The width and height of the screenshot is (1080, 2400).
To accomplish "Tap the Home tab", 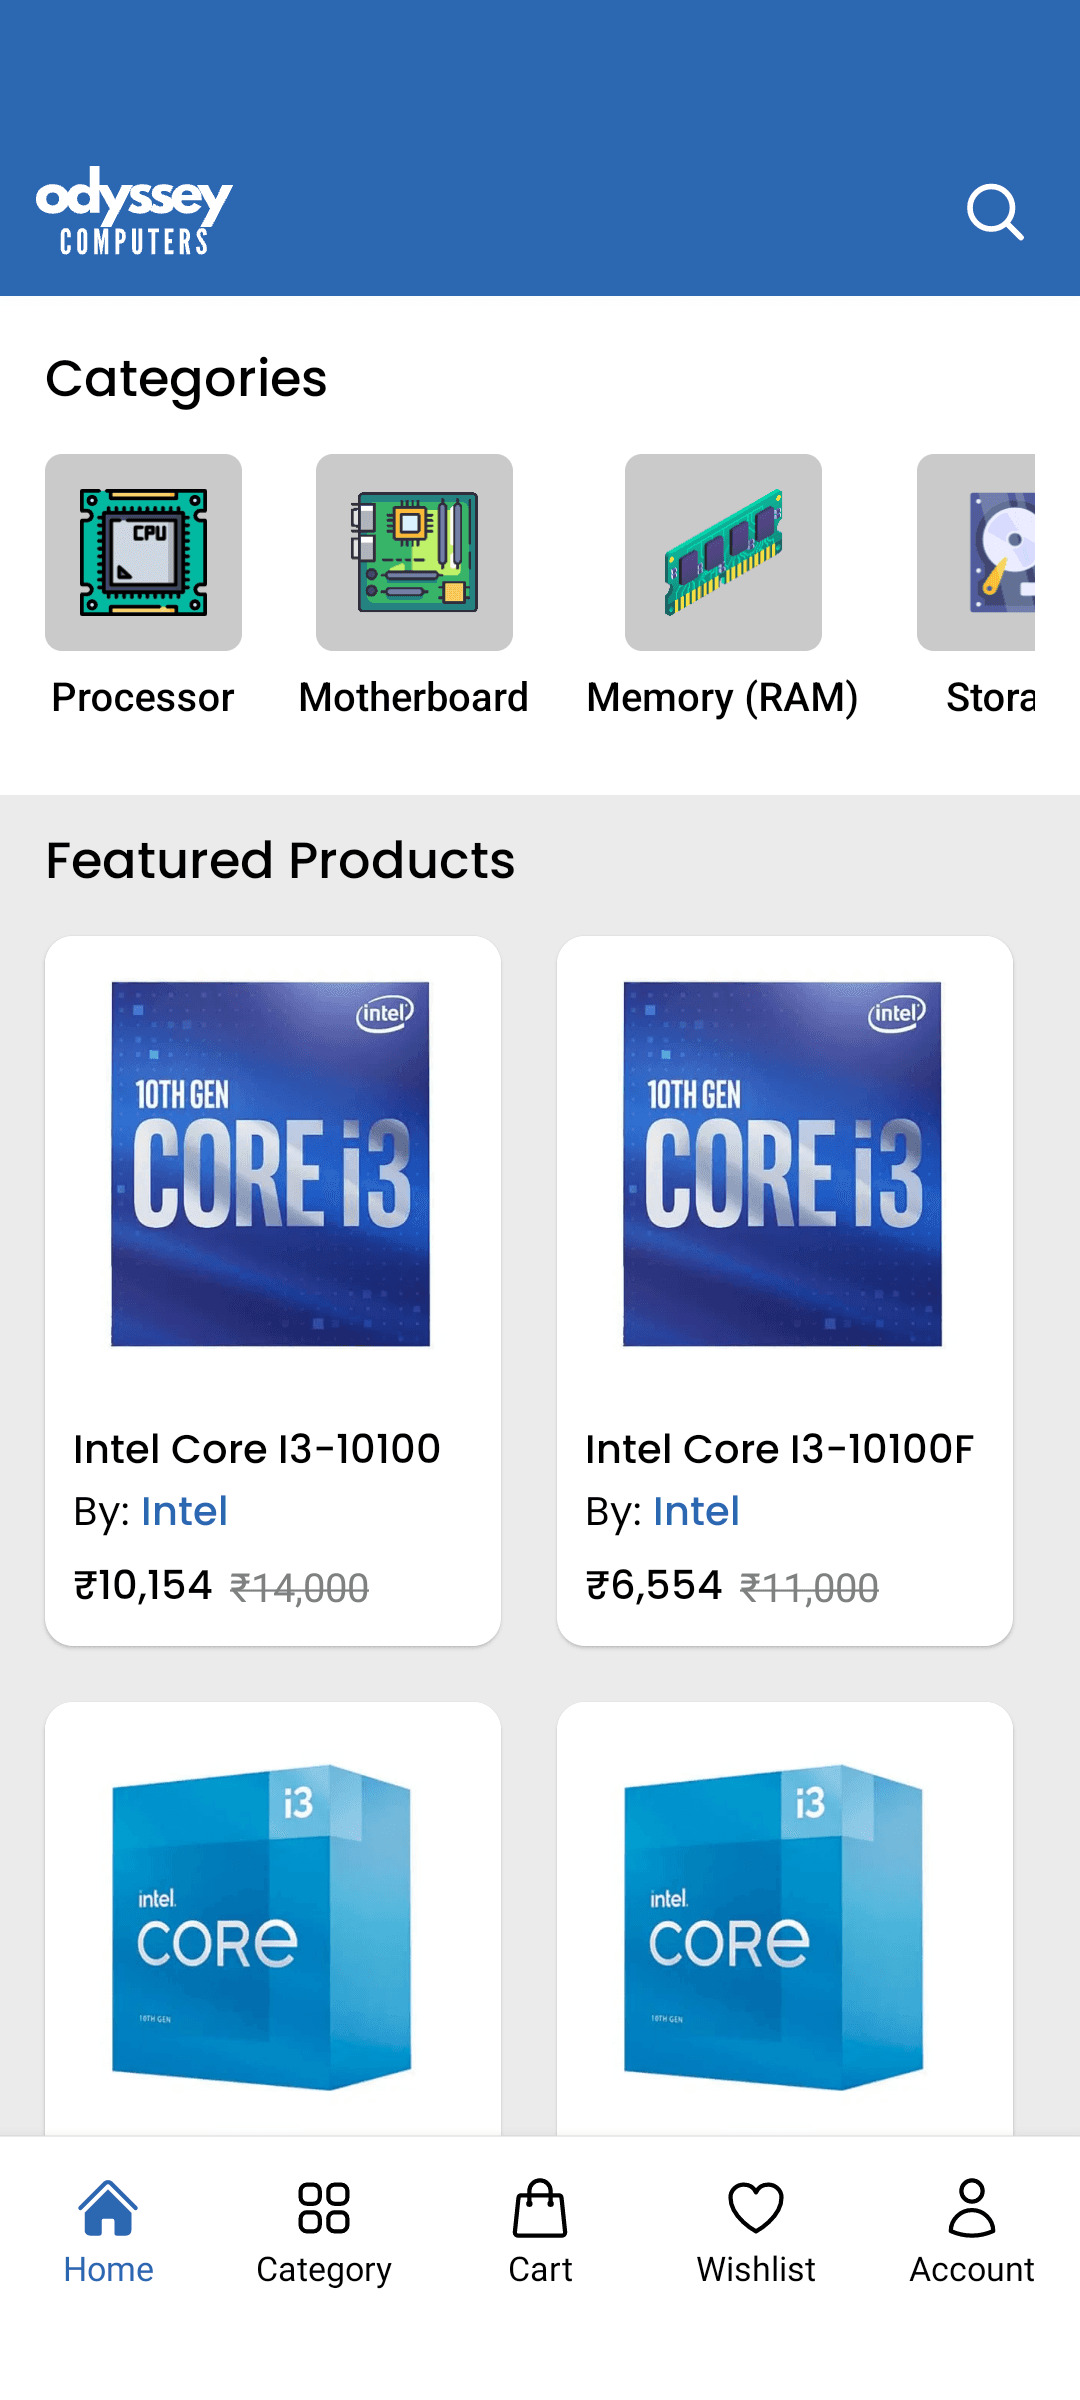I will 108,2232.
